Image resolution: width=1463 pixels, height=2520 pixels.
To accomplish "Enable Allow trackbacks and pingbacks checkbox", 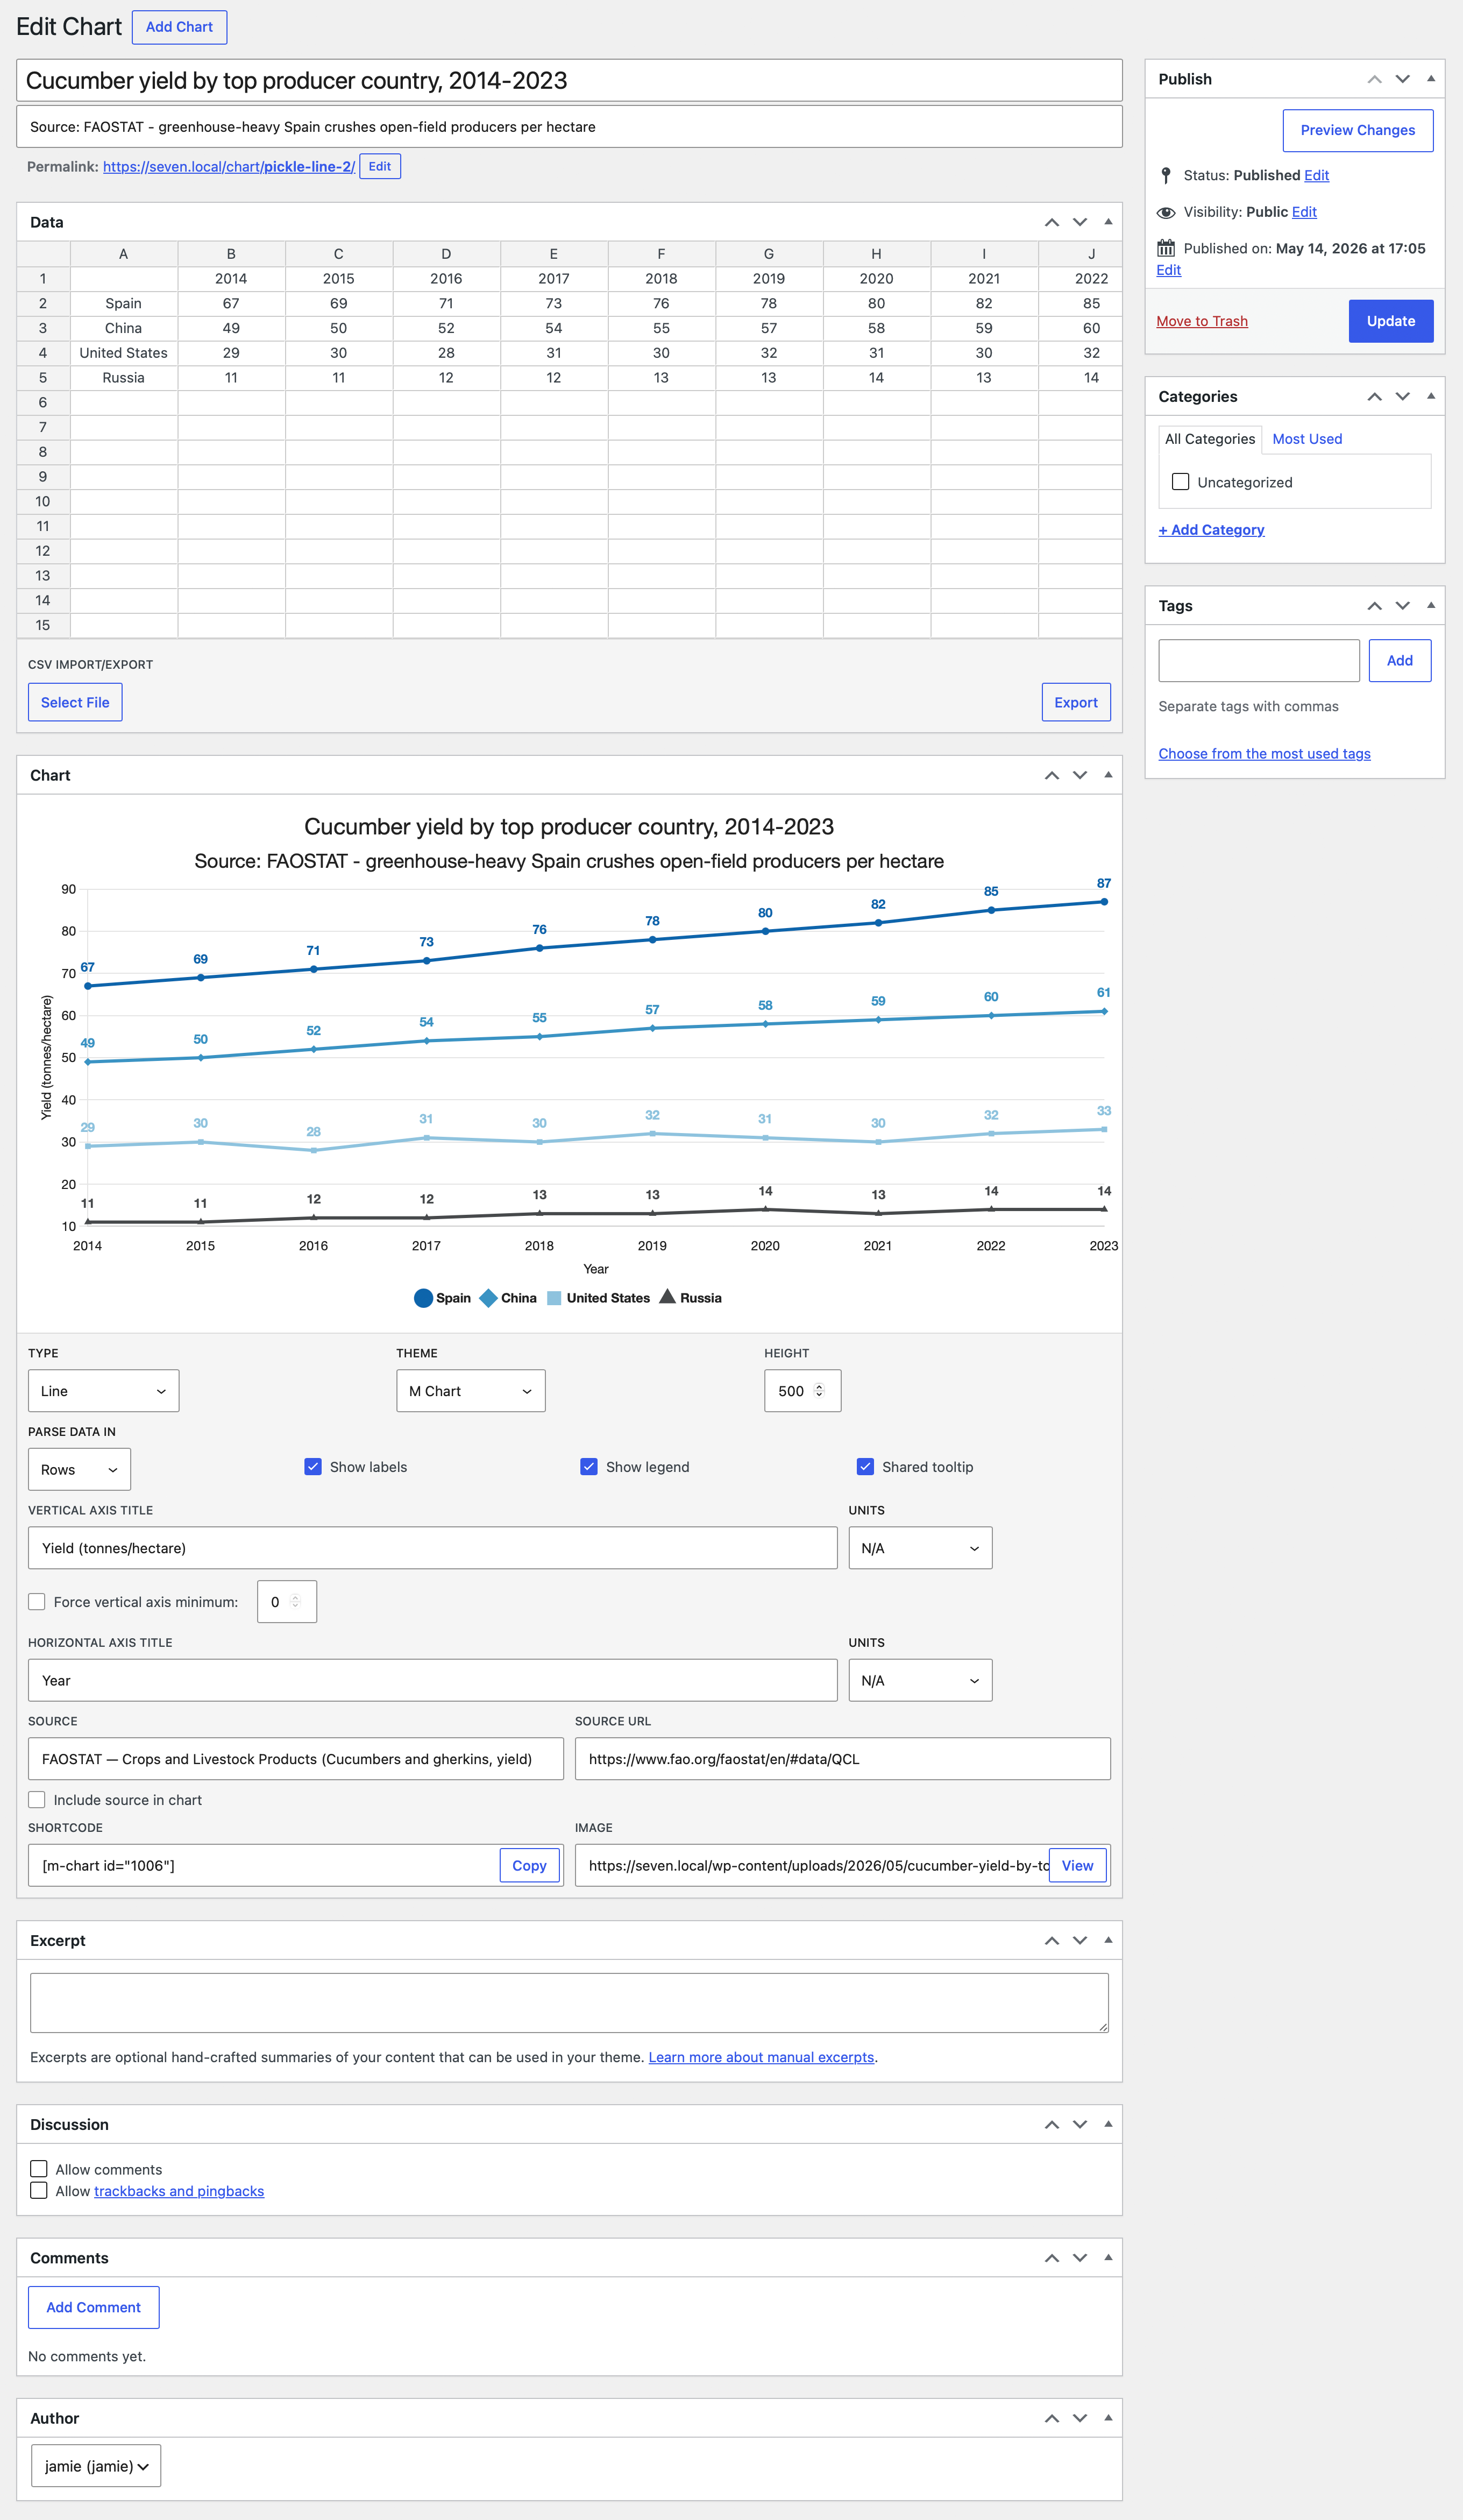I will (x=39, y=2190).
